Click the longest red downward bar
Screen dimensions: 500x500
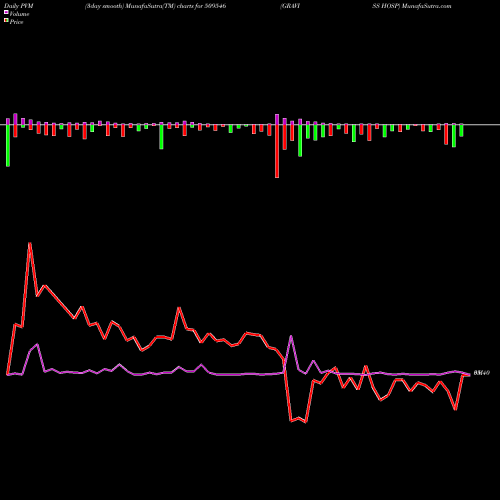click(x=277, y=151)
